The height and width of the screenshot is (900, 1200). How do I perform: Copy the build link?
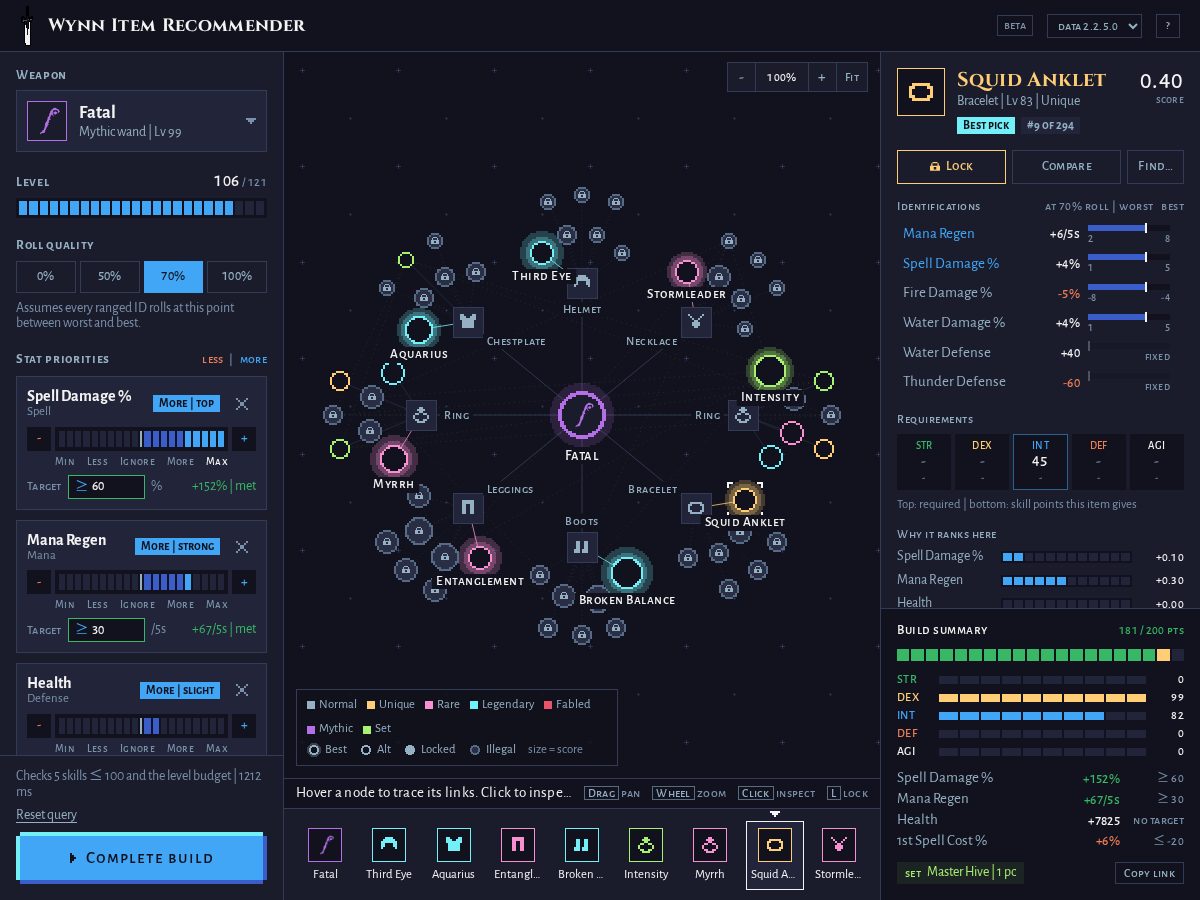[1149, 873]
